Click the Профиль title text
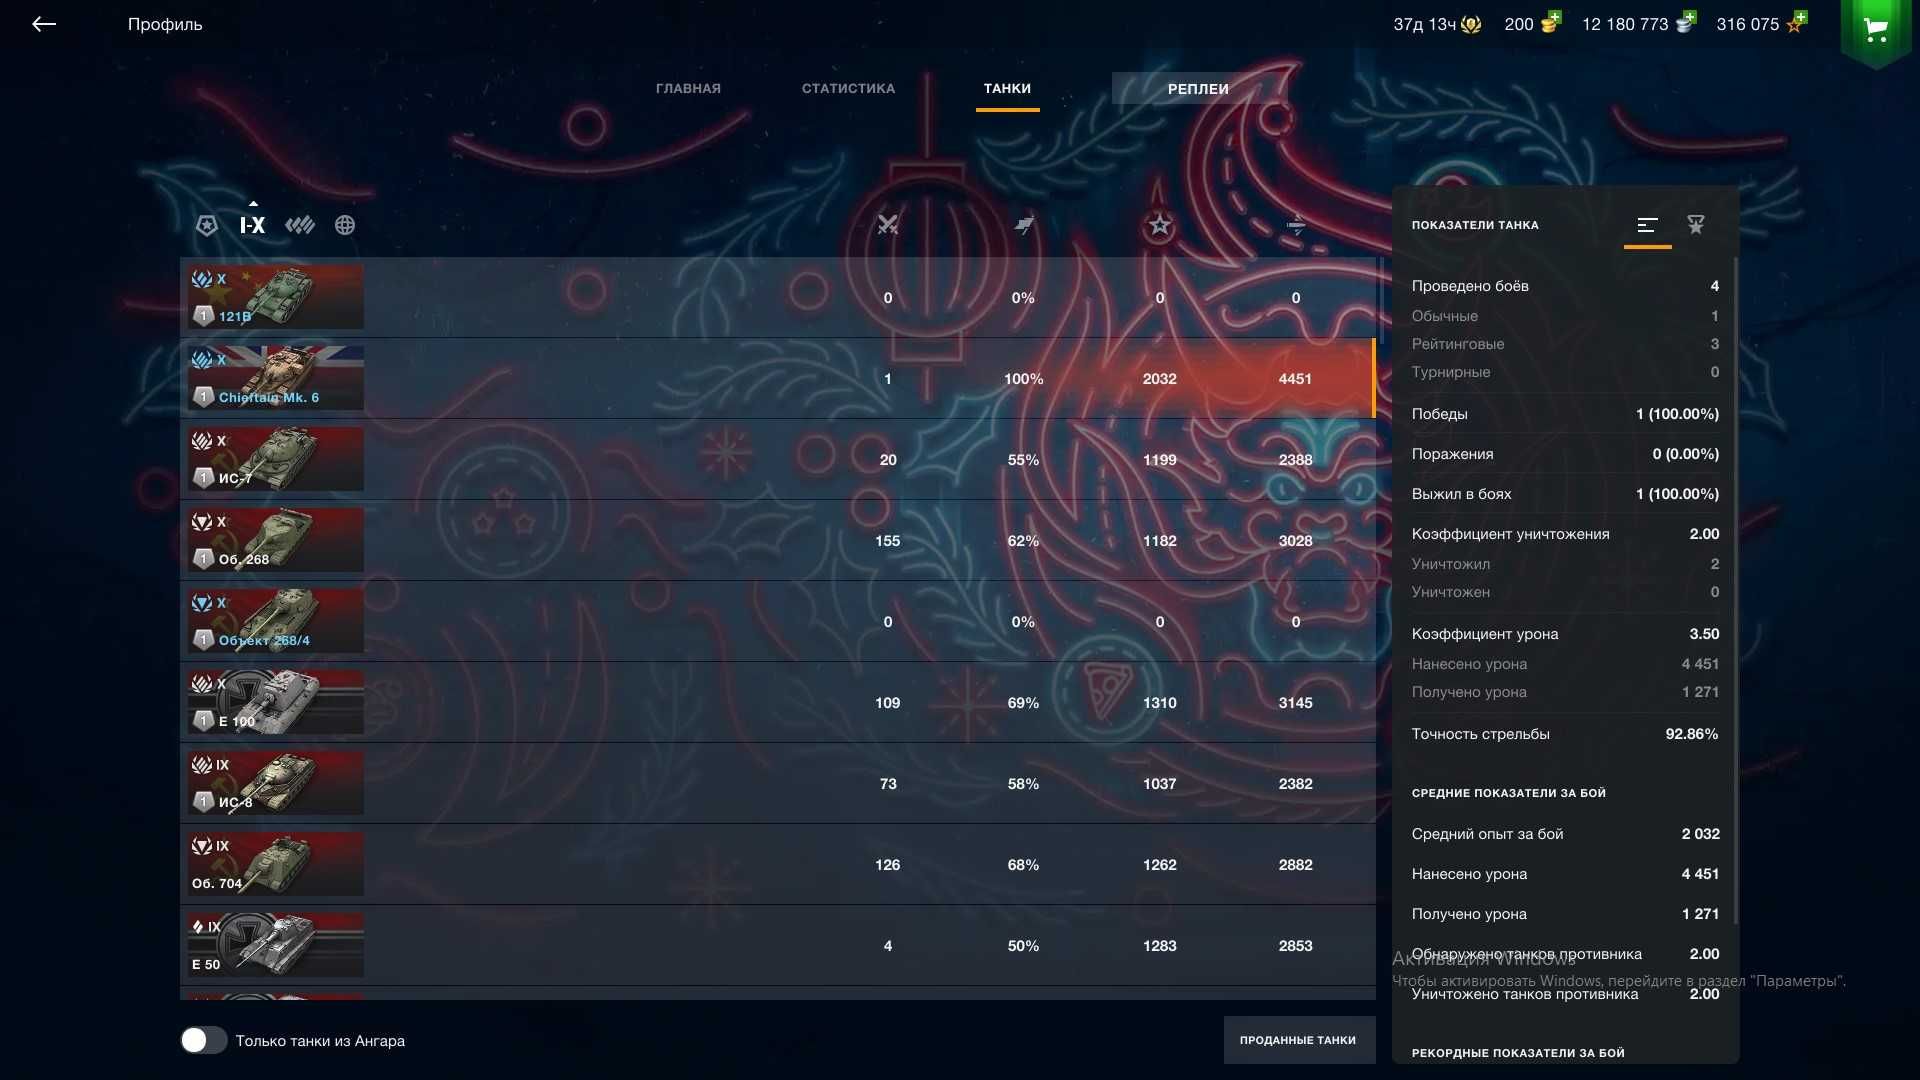 pyautogui.click(x=165, y=24)
